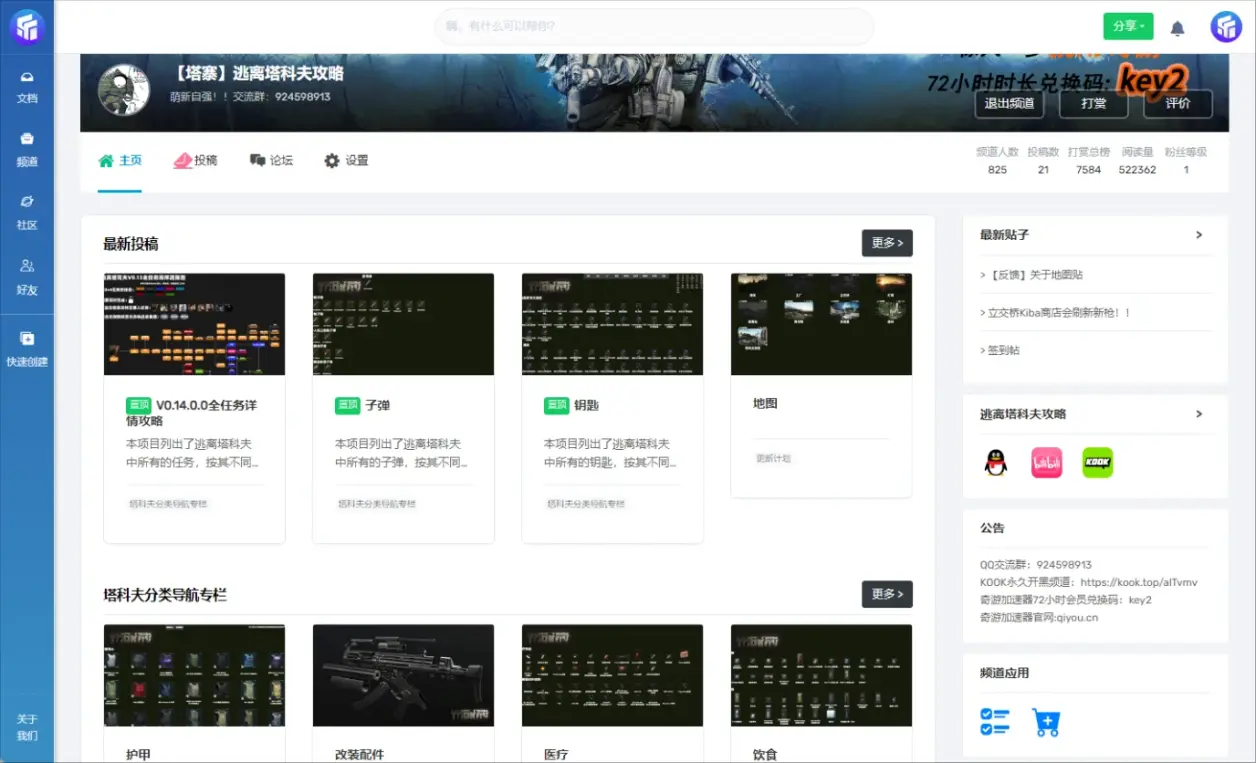Open 快速创建 in the sidebar

[27, 349]
